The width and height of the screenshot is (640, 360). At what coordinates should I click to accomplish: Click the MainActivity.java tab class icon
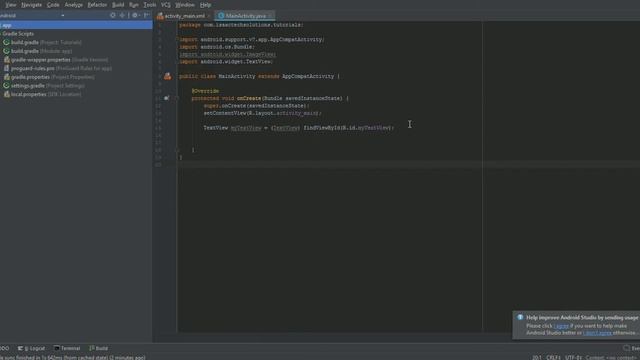[x=221, y=16]
